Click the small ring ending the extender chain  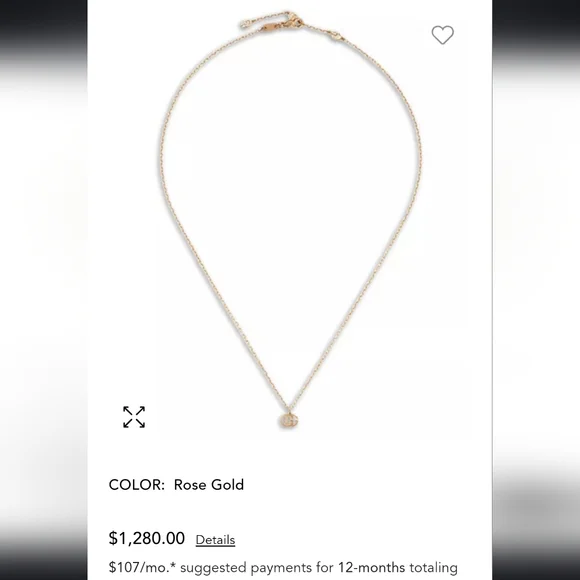[x=244, y=24]
